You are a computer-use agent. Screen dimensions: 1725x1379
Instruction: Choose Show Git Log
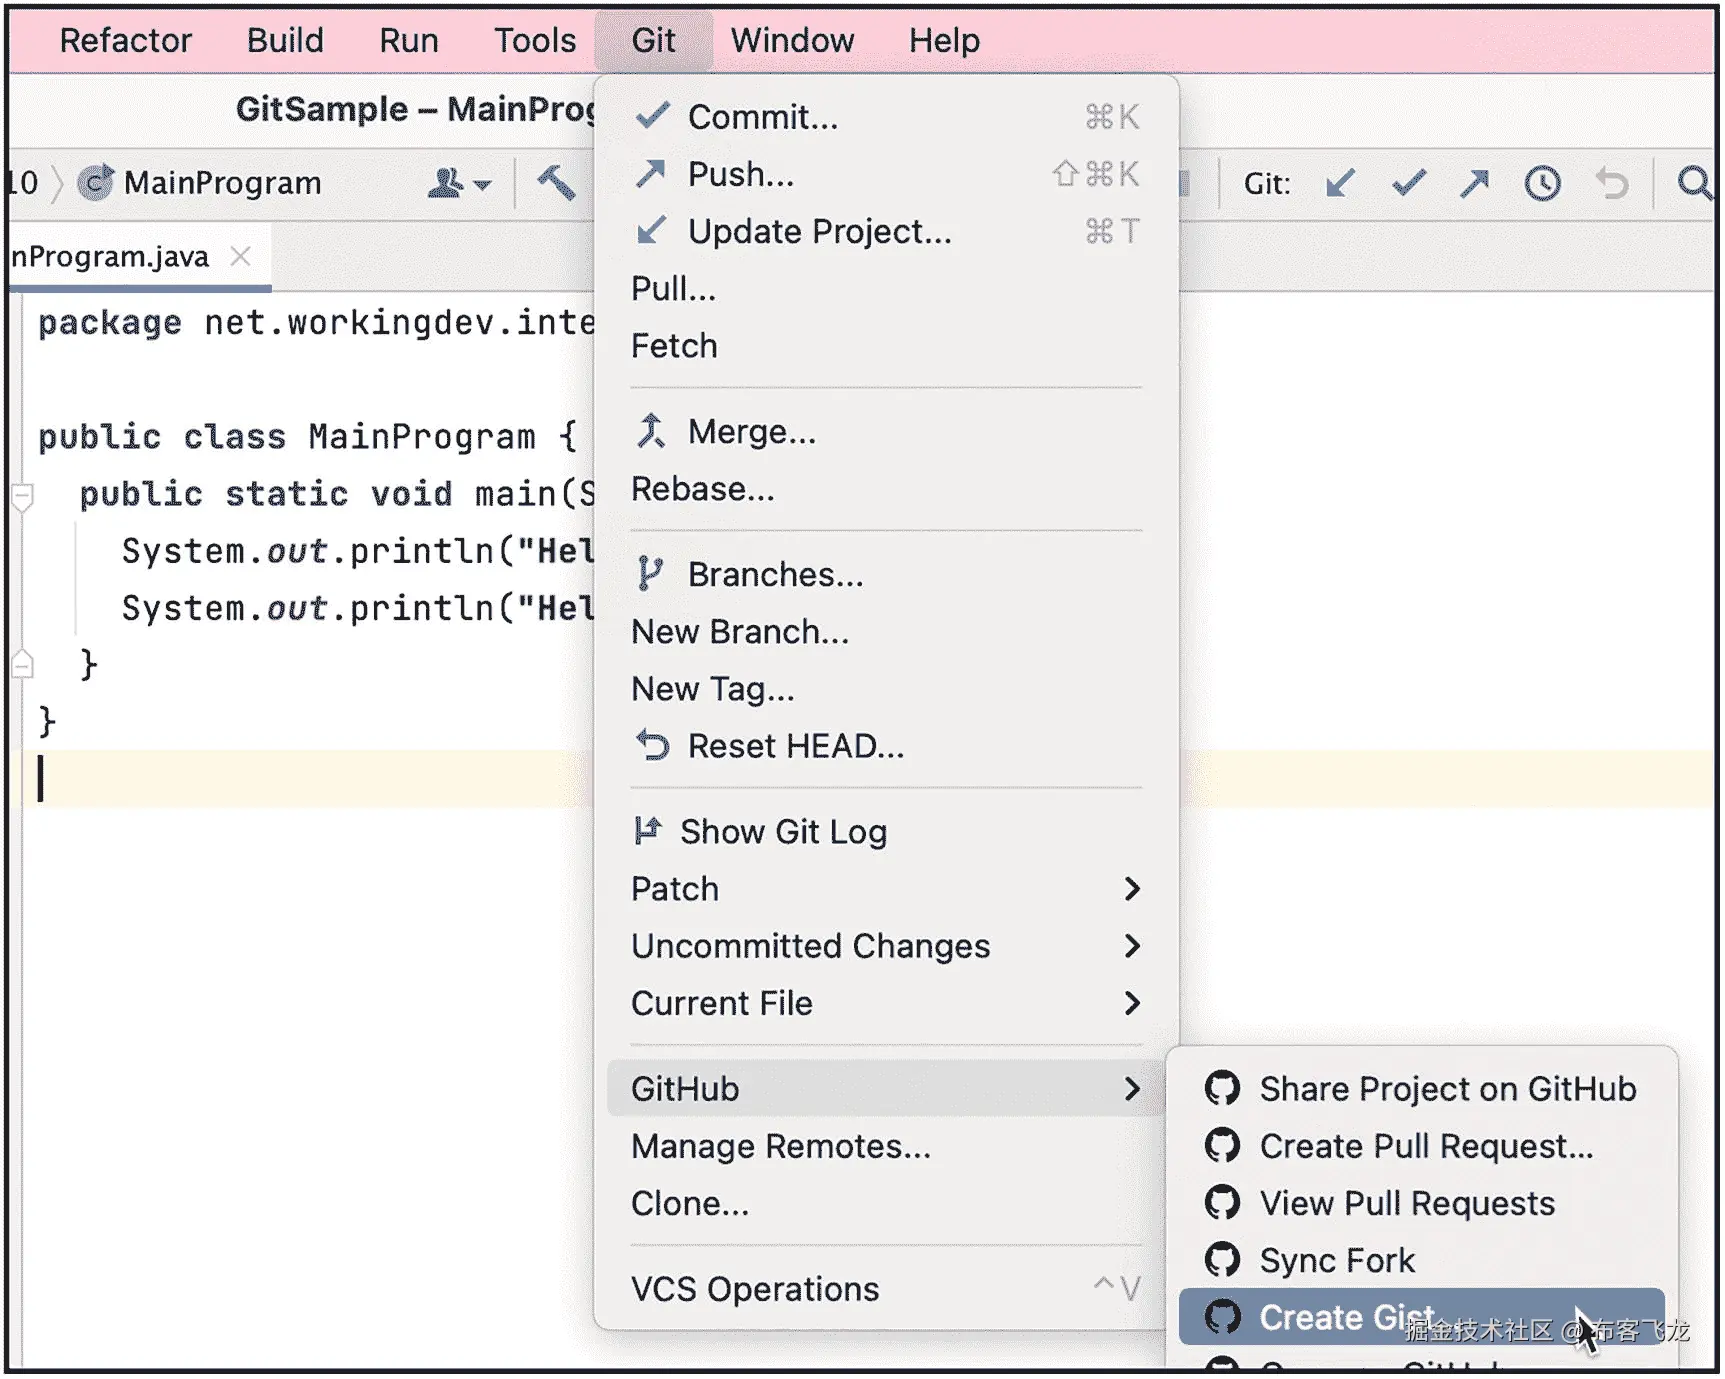click(x=782, y=832)
